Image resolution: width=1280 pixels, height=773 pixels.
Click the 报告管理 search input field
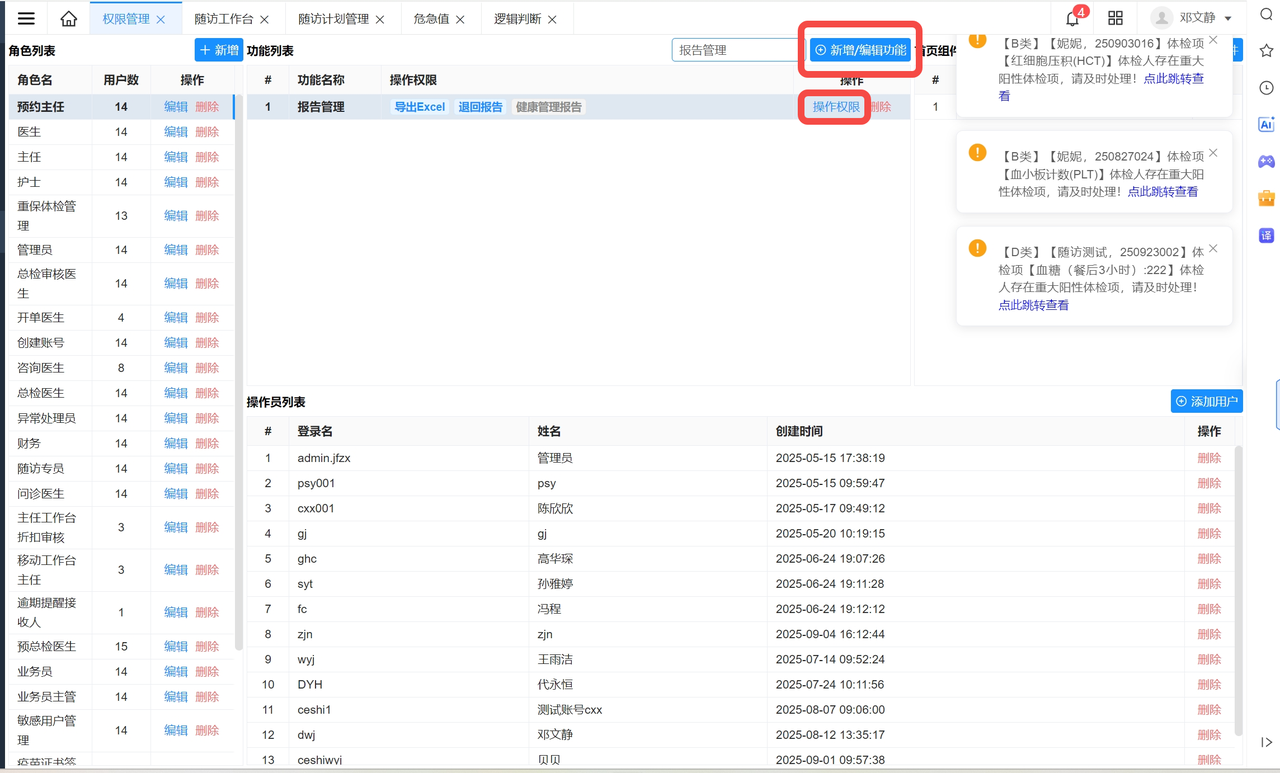pyautogui.click(x=735, y=50)
